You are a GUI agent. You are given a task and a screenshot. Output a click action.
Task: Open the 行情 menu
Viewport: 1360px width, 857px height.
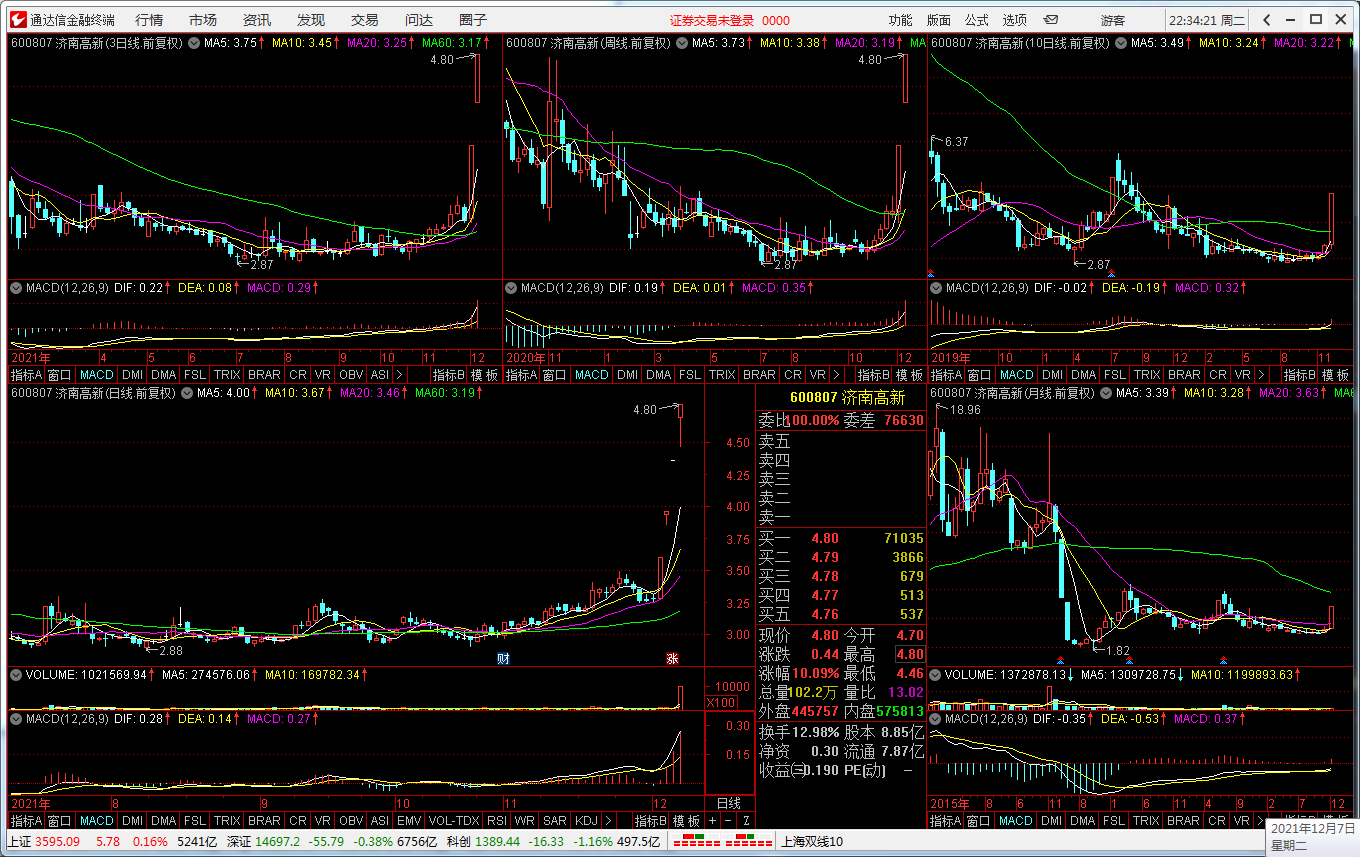point(149,20)
